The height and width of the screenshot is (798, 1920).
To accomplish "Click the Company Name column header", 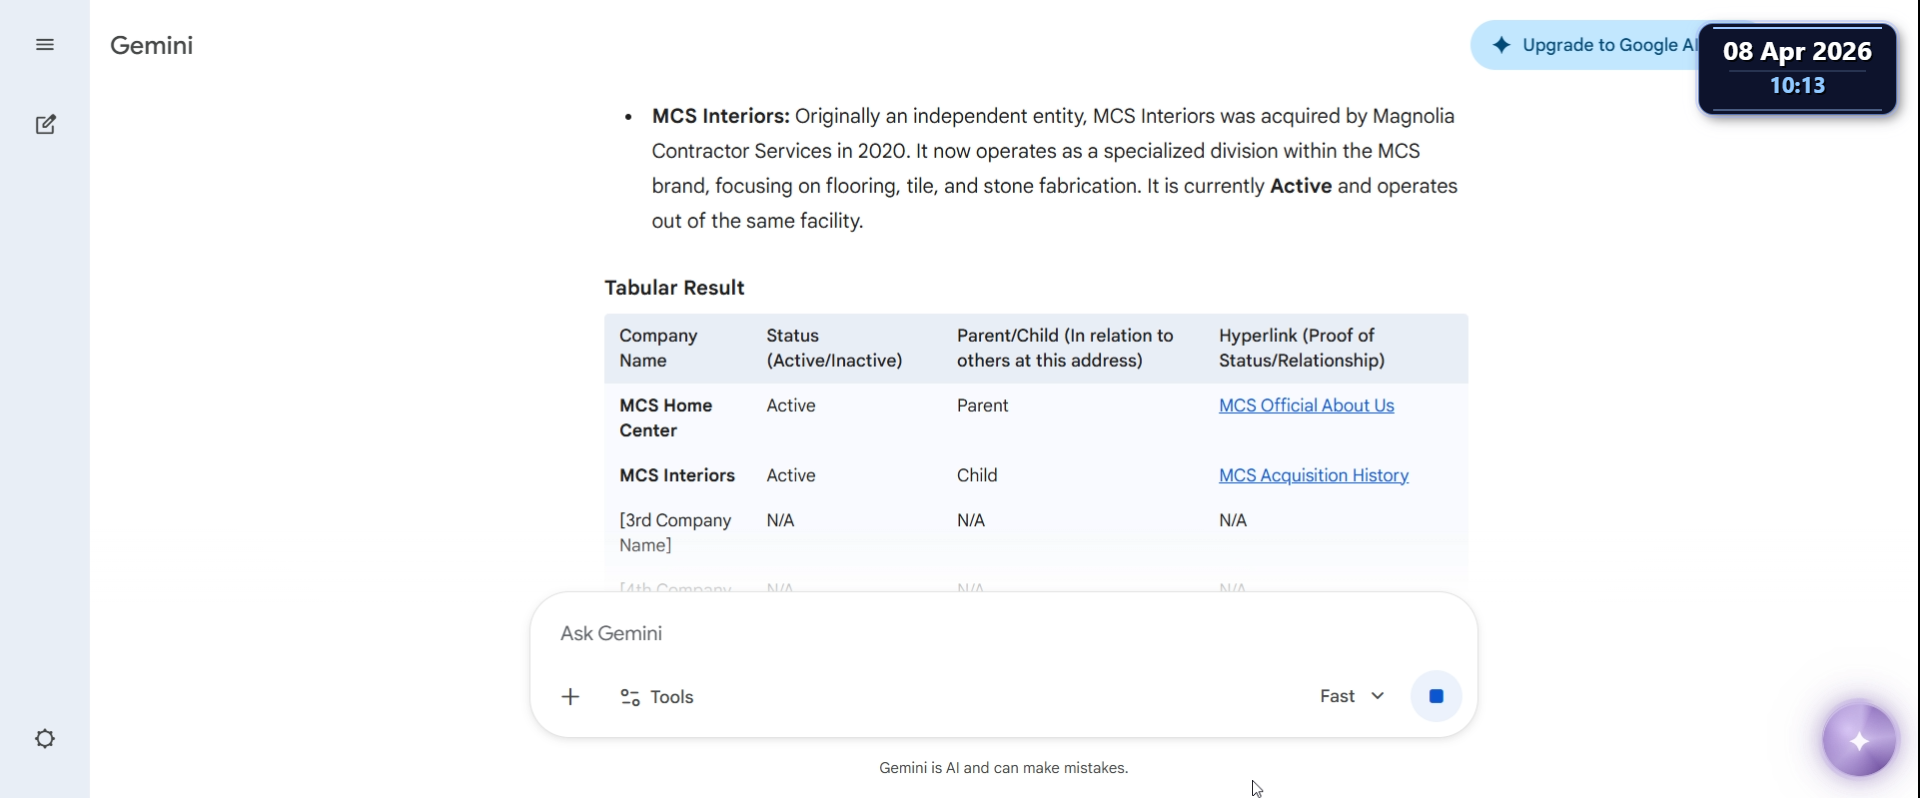I will [x=658, y=348].
